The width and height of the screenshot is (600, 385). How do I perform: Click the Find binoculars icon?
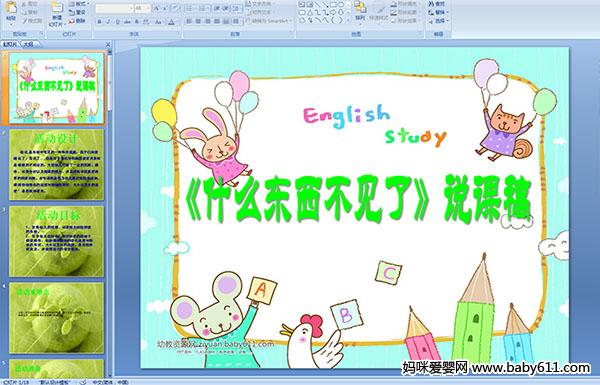coord(437,3)
